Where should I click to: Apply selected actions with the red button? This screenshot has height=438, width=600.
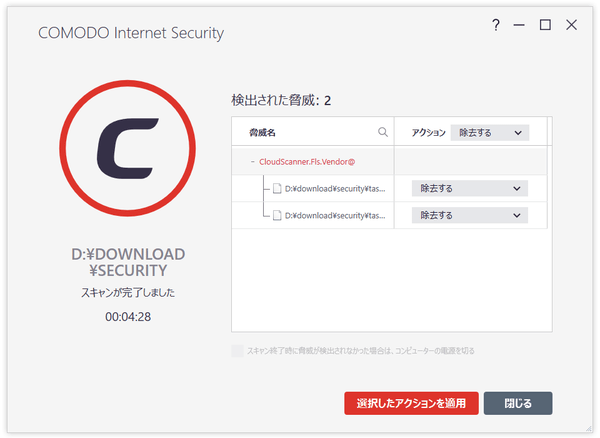tap(411, 403)
